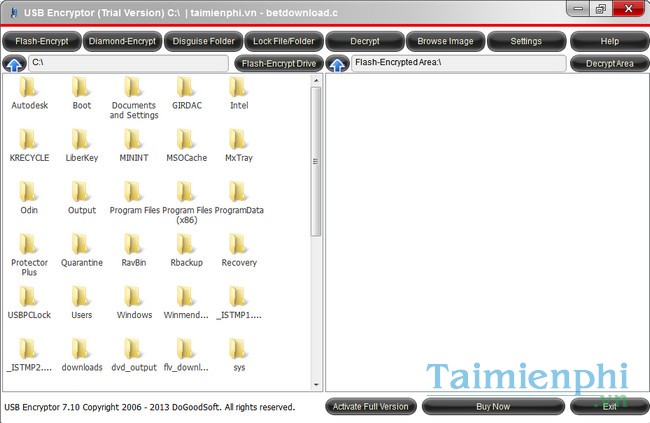Viewport: 650px width, 423px height.
Task: Click the Buy Now button
Action: (x=493, y=407)
